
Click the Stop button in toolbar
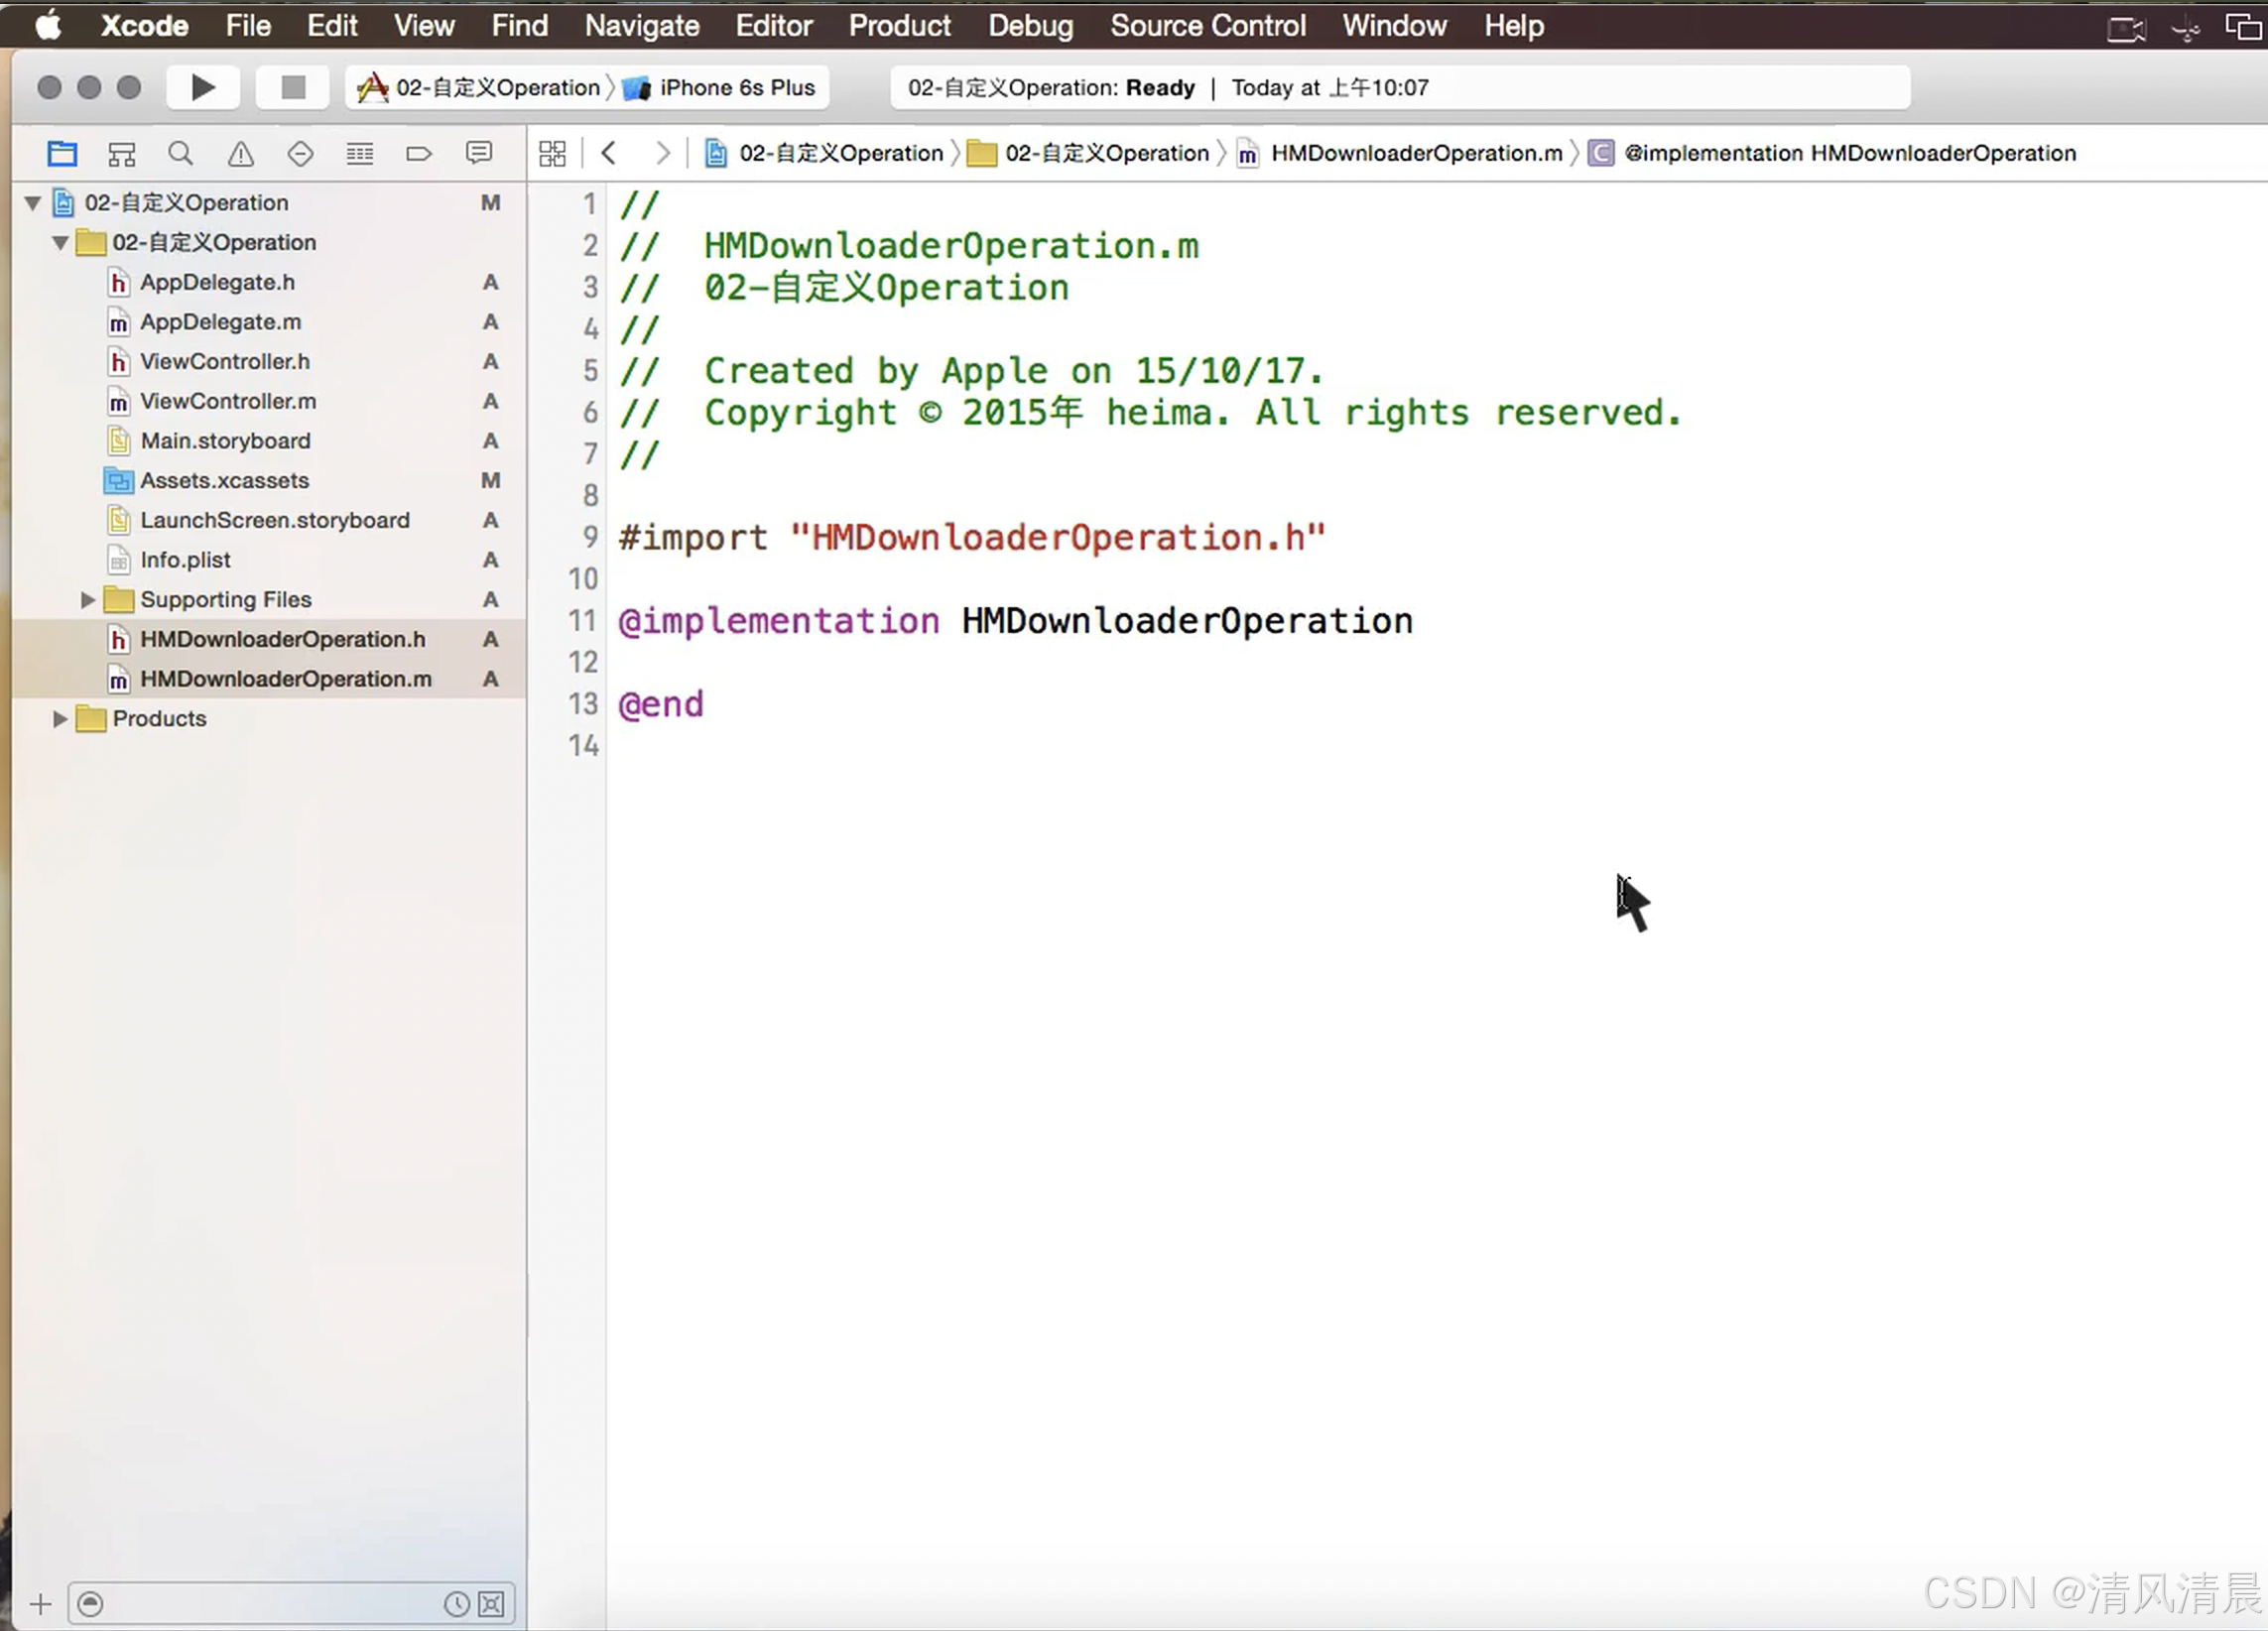(292, 88)
